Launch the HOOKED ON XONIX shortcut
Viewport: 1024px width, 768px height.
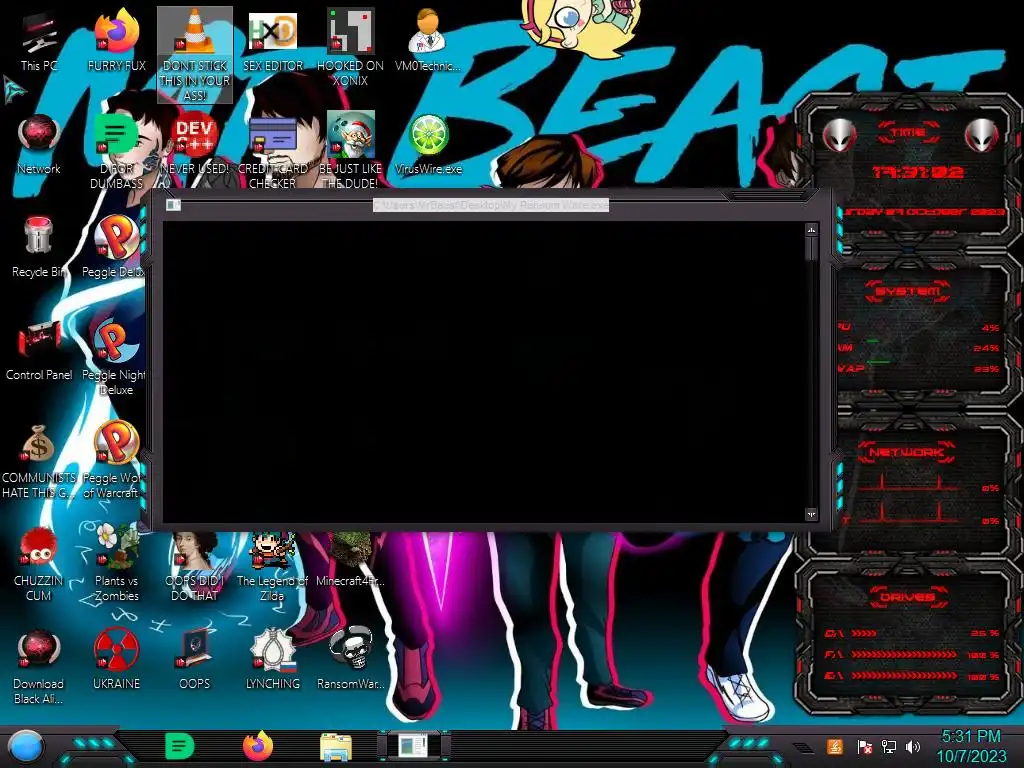pyautogui.click(x=350, y=47)
